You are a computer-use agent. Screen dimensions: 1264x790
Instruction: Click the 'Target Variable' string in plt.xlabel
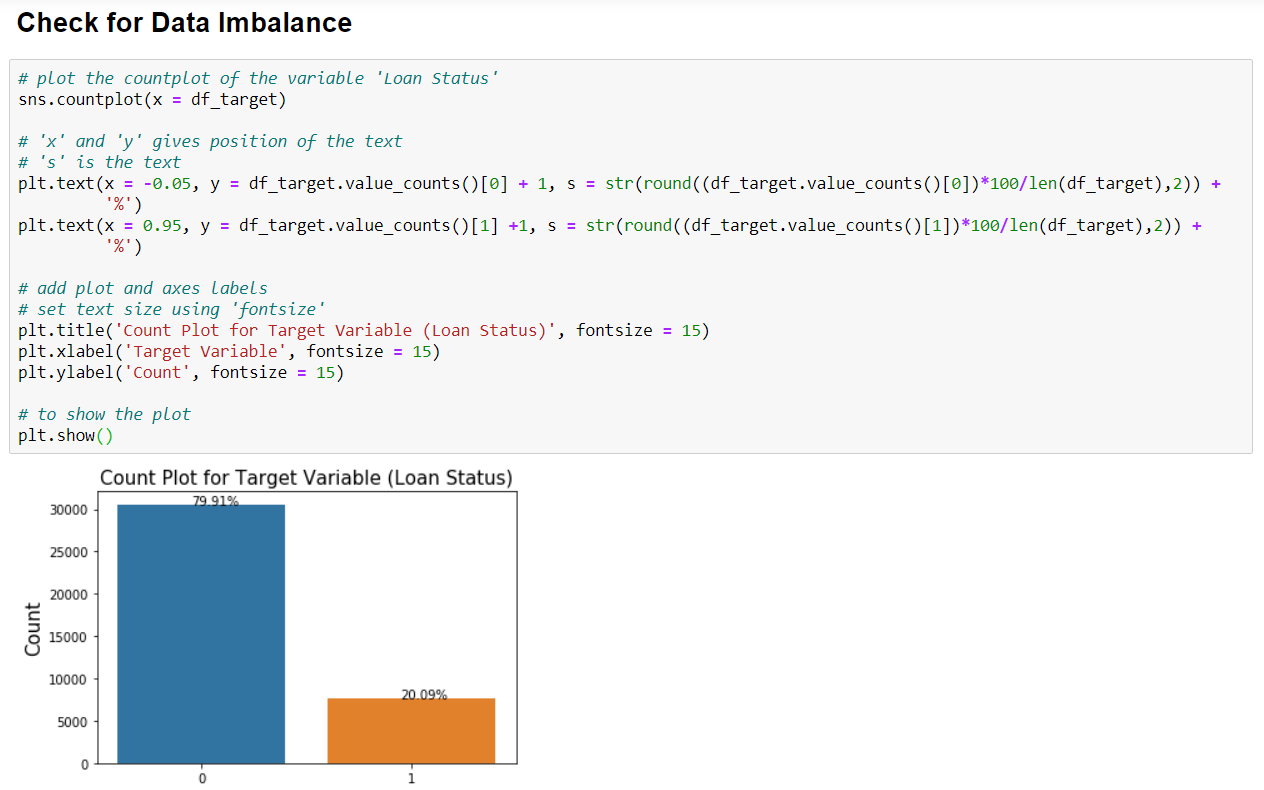[204, 350]
